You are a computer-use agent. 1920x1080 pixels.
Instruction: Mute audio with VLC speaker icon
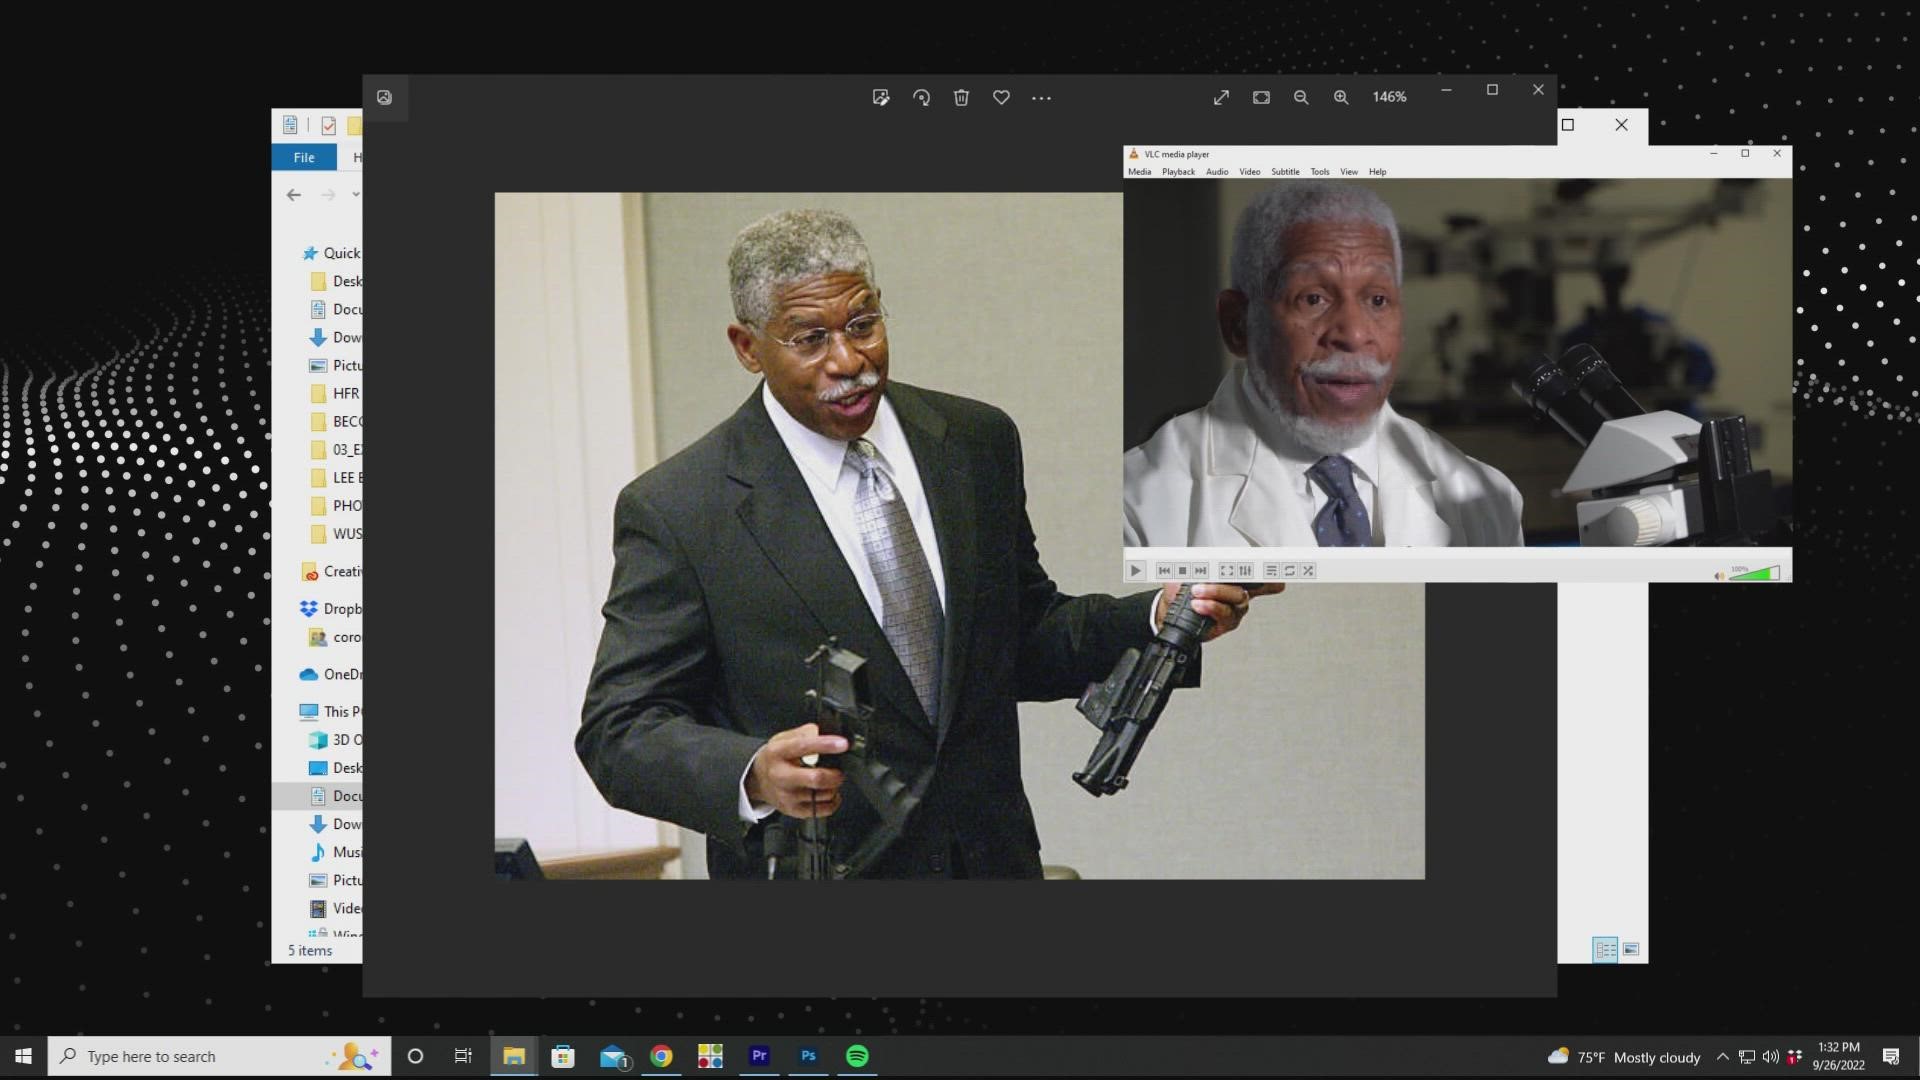(1719, 575)
